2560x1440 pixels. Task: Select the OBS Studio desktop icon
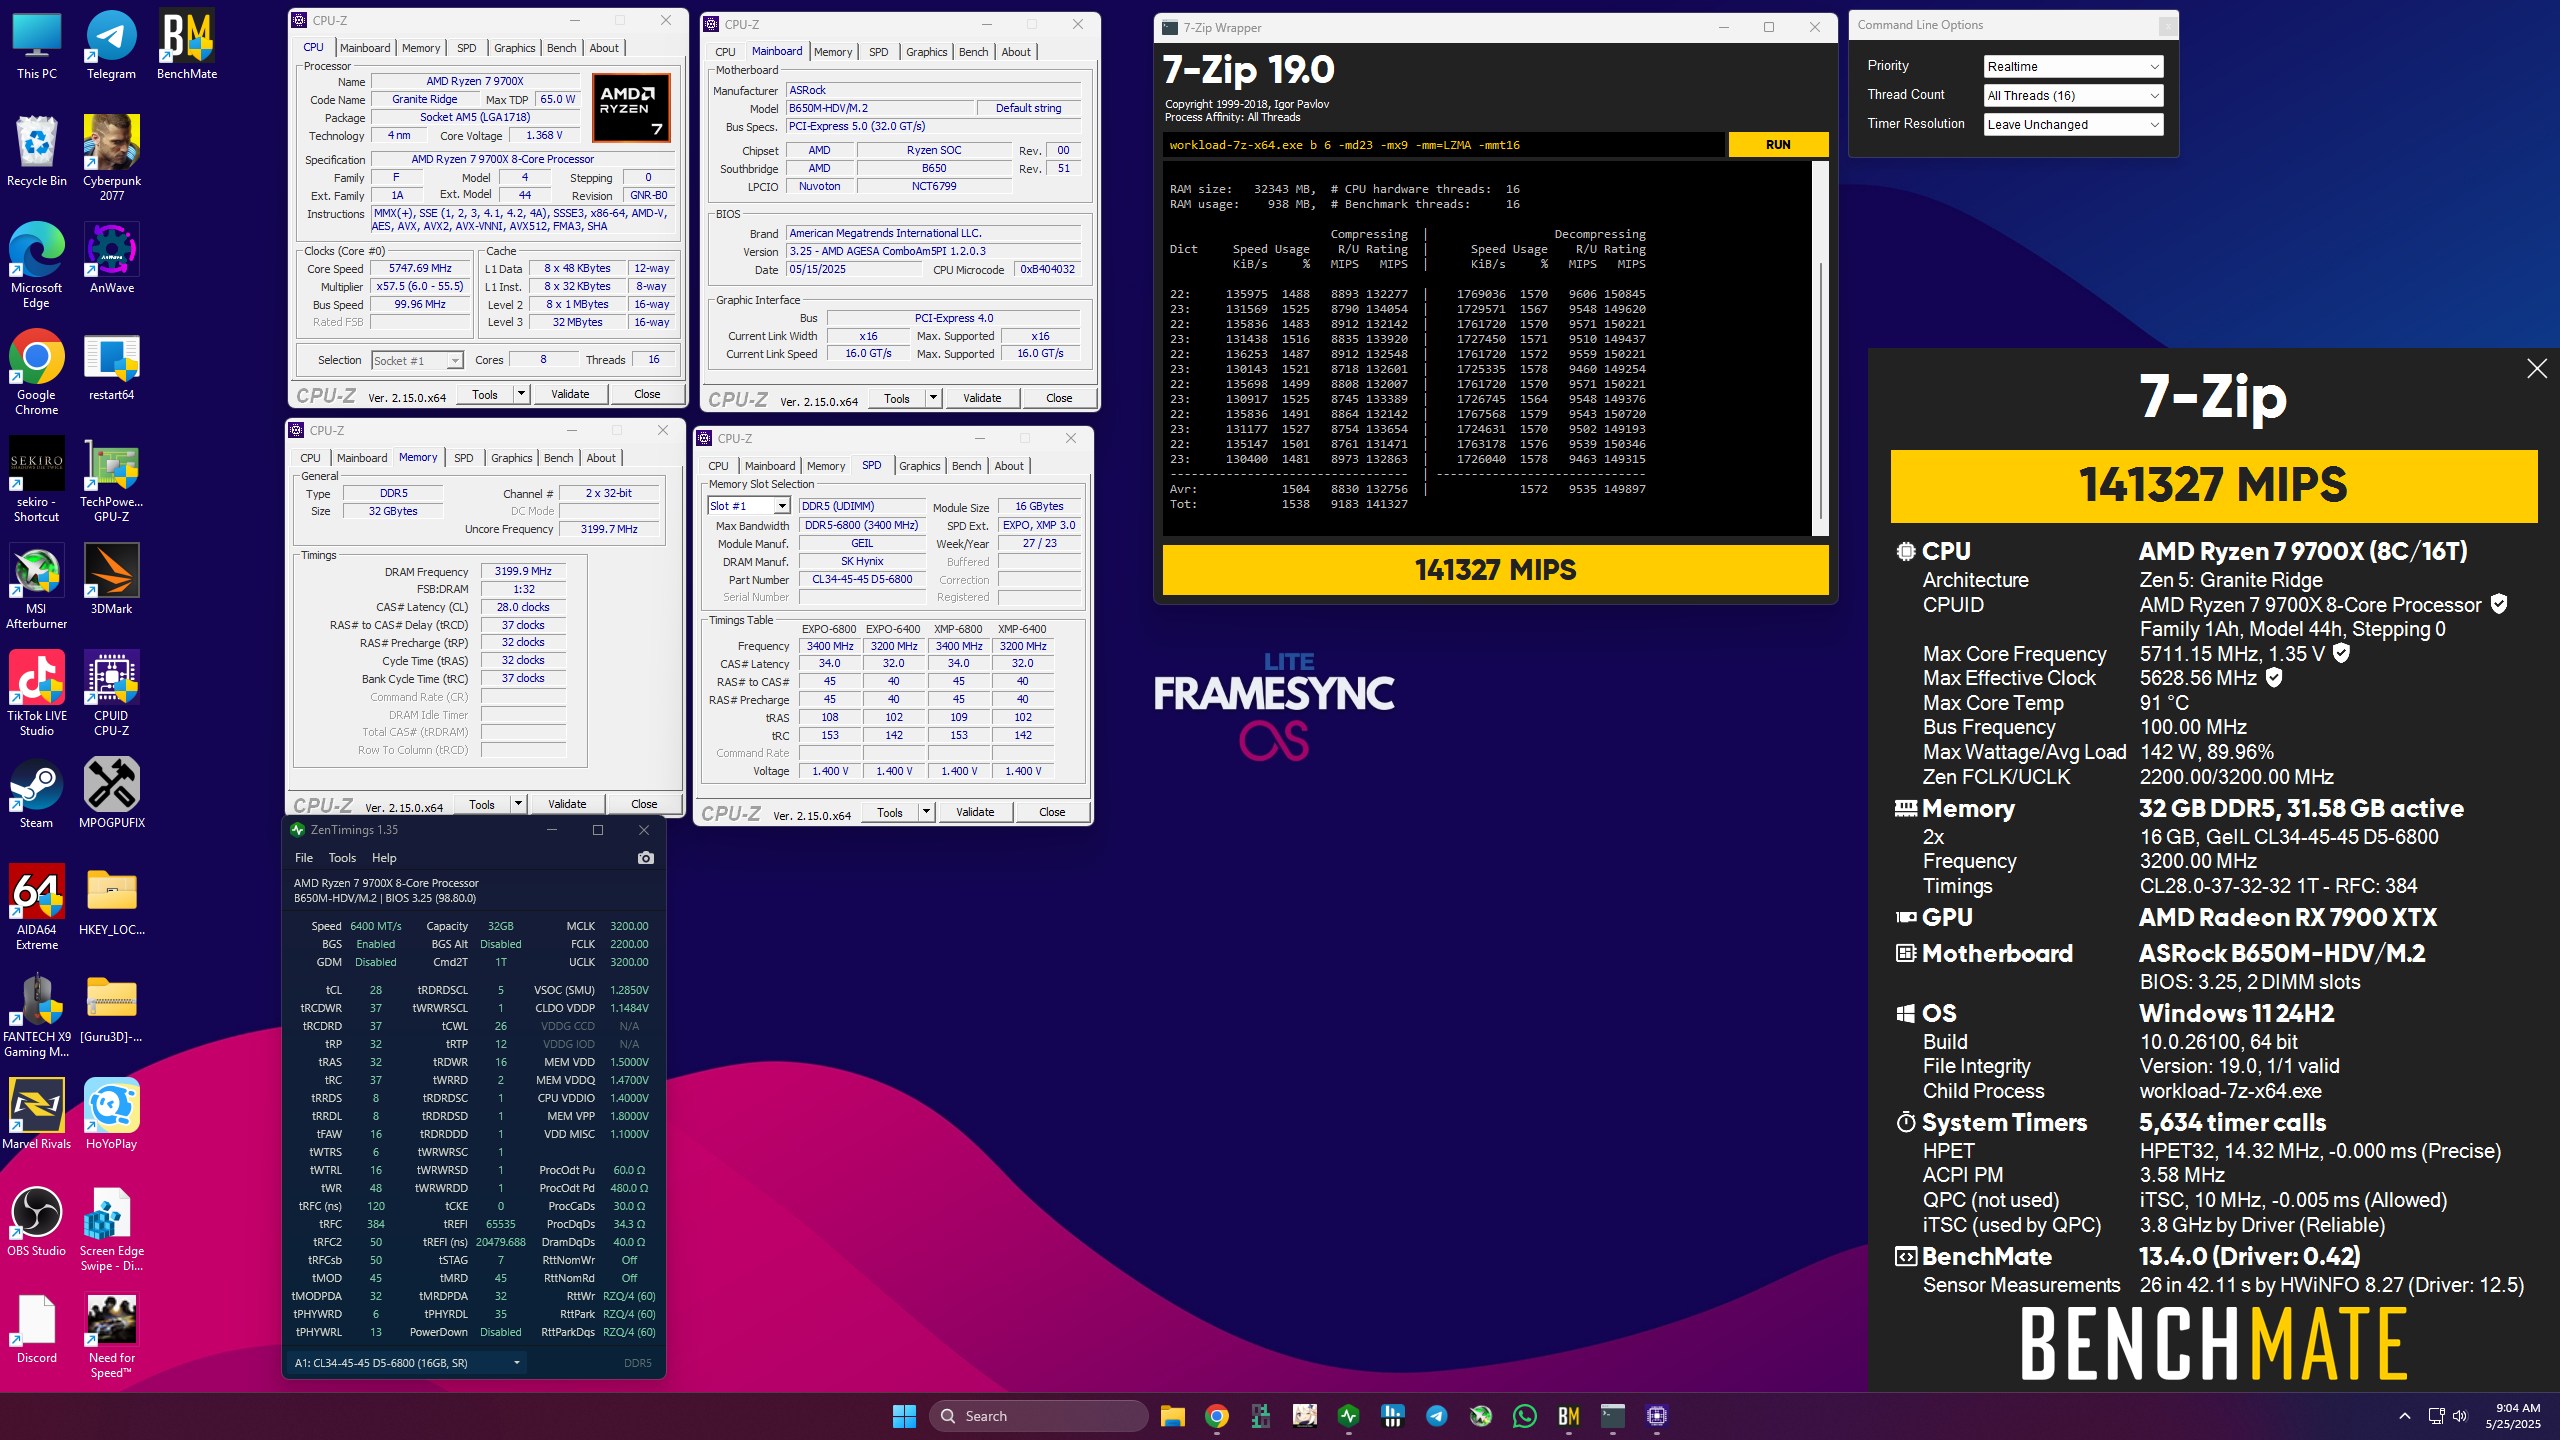click(x=37, y=1222)
